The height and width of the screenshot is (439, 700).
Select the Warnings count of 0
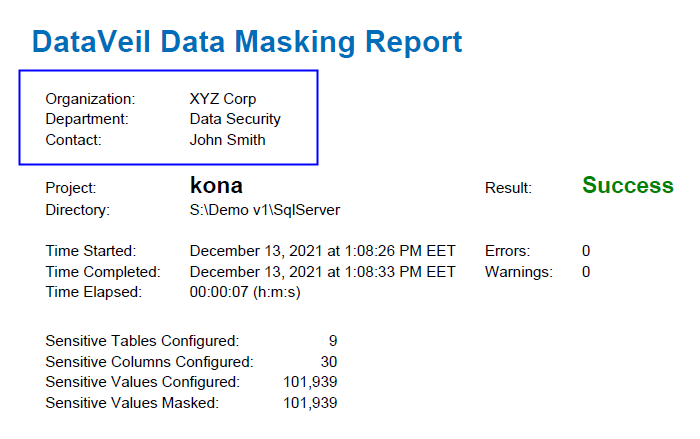[586, 272]
